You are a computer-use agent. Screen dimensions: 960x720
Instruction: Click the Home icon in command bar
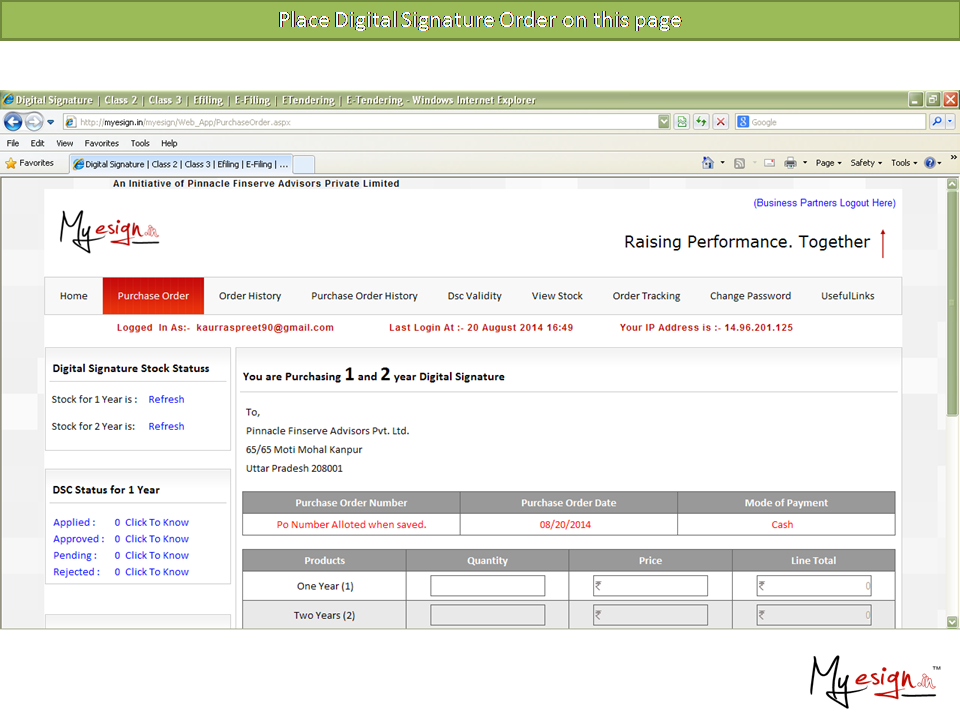[x=708, y=163]
